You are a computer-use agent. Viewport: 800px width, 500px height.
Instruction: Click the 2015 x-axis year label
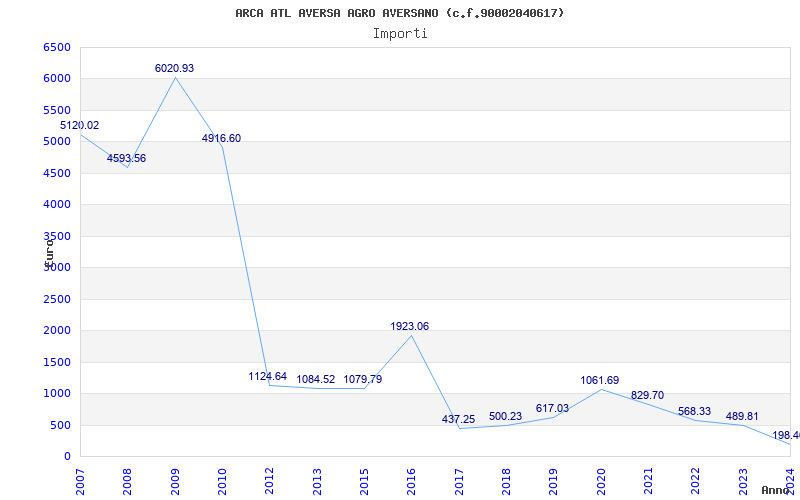[364, 482]
